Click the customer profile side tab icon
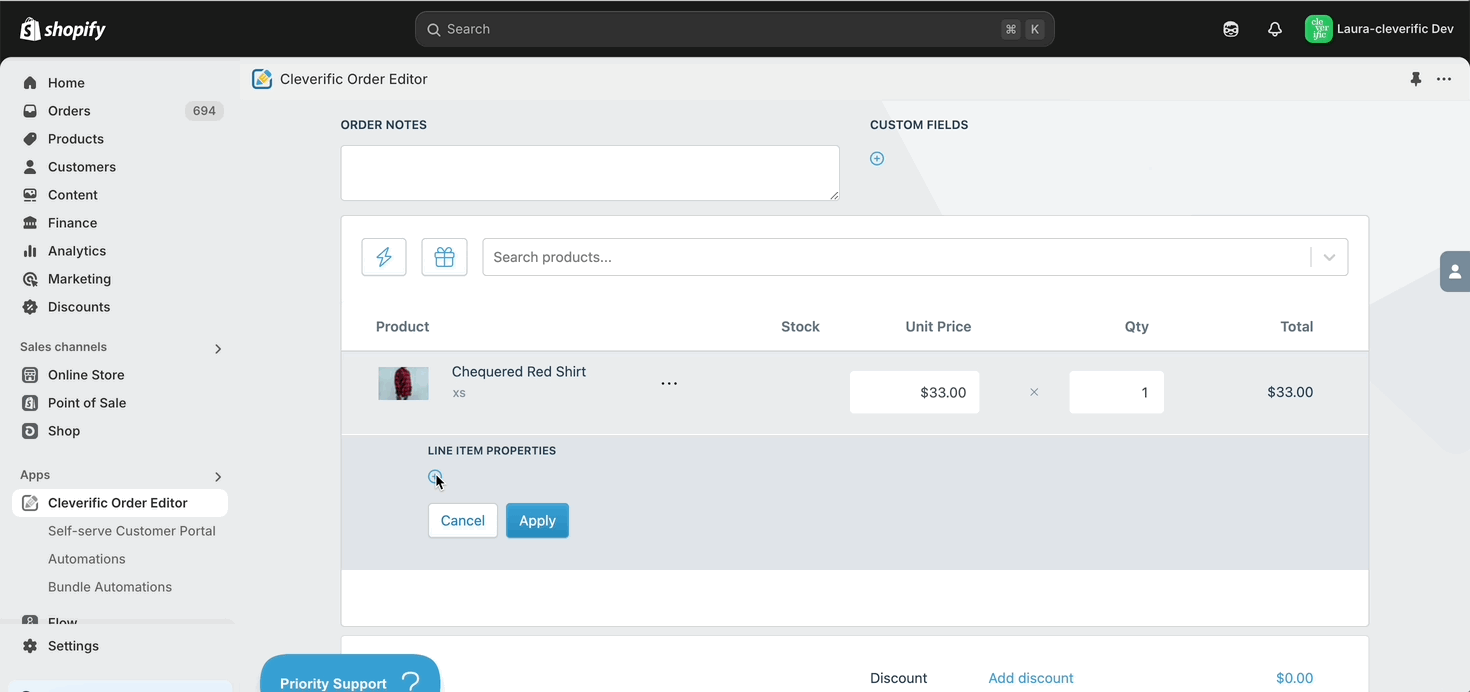This screenshot has height=692, width=1470. click(x=1455, y=271)
